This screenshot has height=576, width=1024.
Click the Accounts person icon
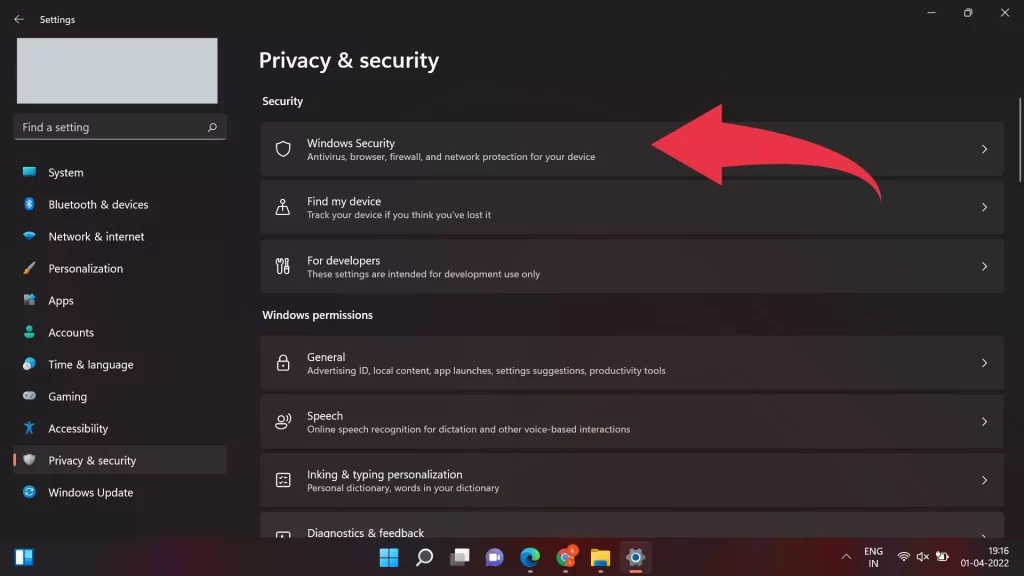point(29,332)
